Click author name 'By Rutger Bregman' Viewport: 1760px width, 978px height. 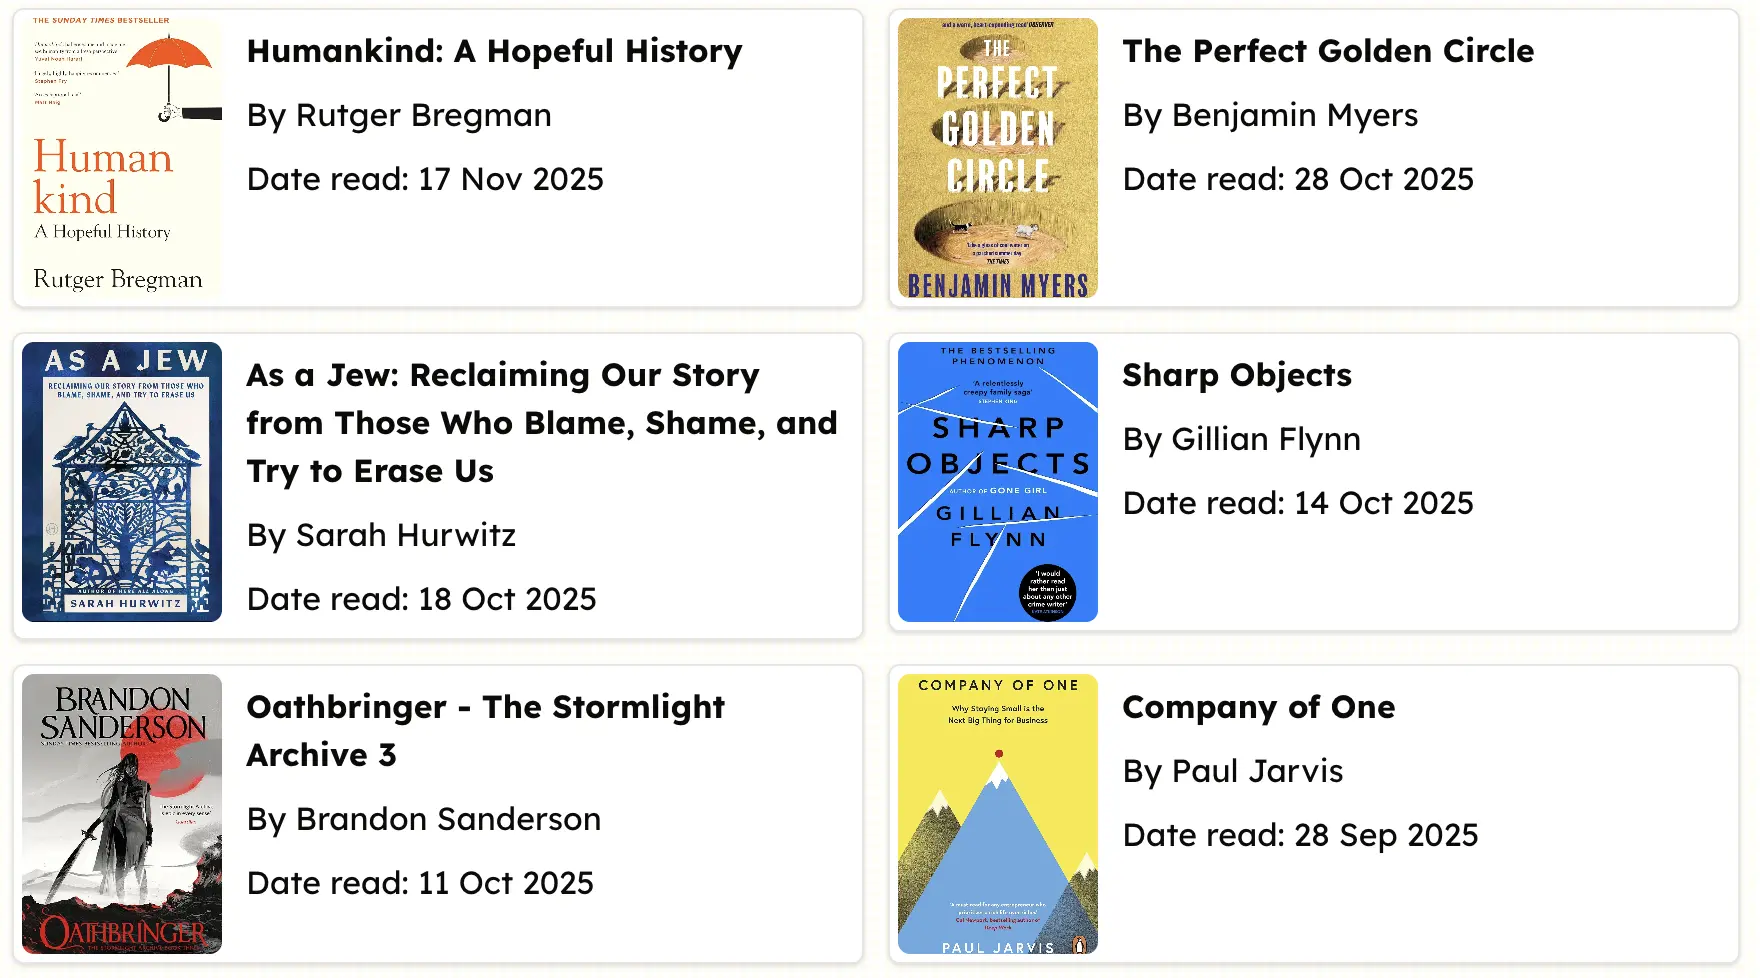click(x=399, y=115)
